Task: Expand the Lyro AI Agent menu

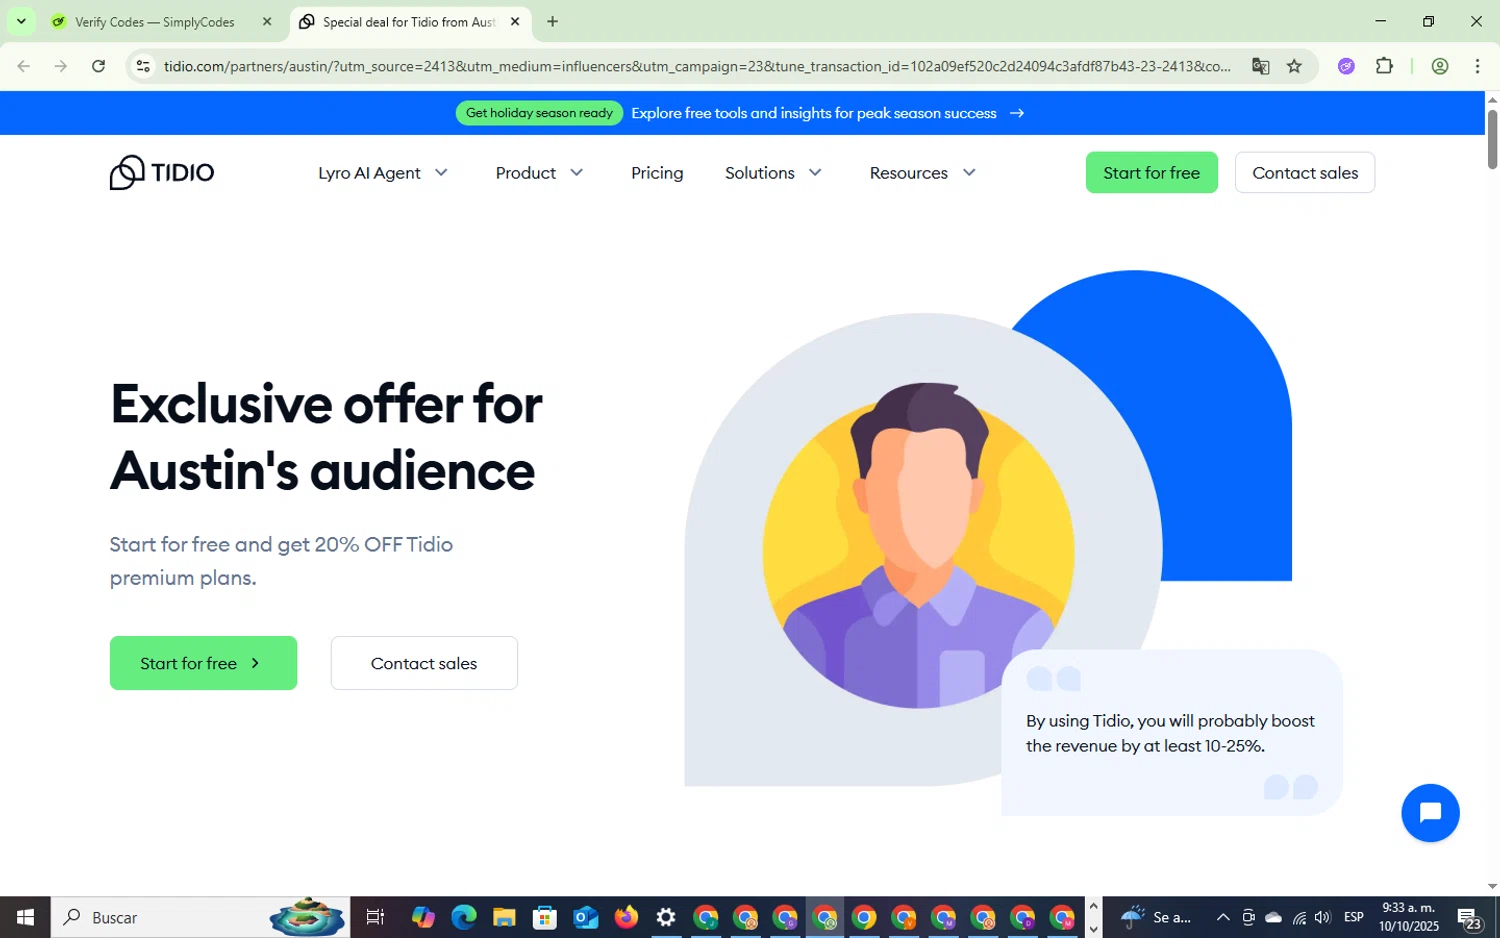Action: tap(383, 173)
